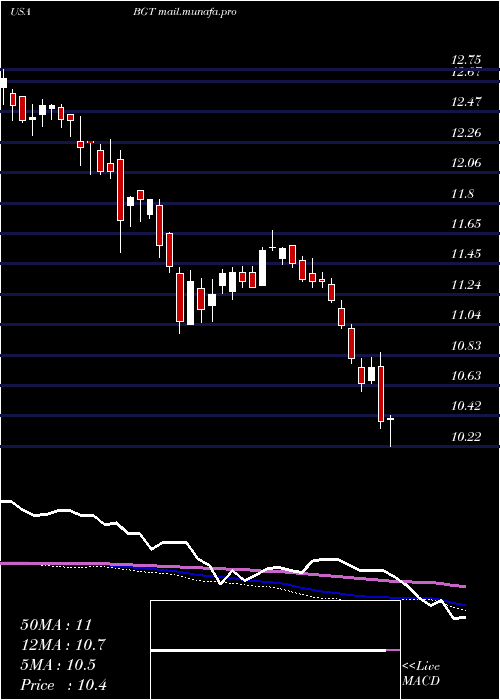Image resolution: width=500 pixels, height=700 pixels.
Task: Click inside the Live MACD box
Action: click(x=275, y=650)
